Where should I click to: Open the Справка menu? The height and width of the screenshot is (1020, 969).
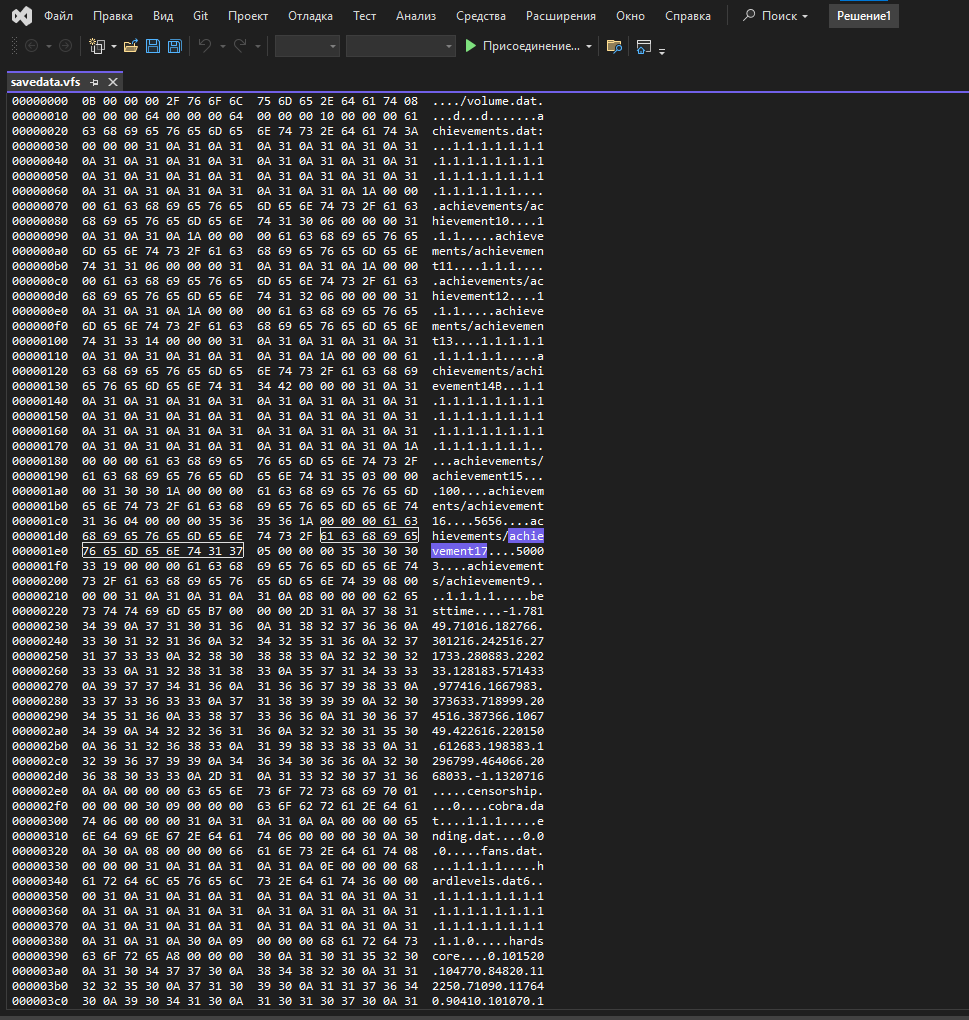(687, 16)
